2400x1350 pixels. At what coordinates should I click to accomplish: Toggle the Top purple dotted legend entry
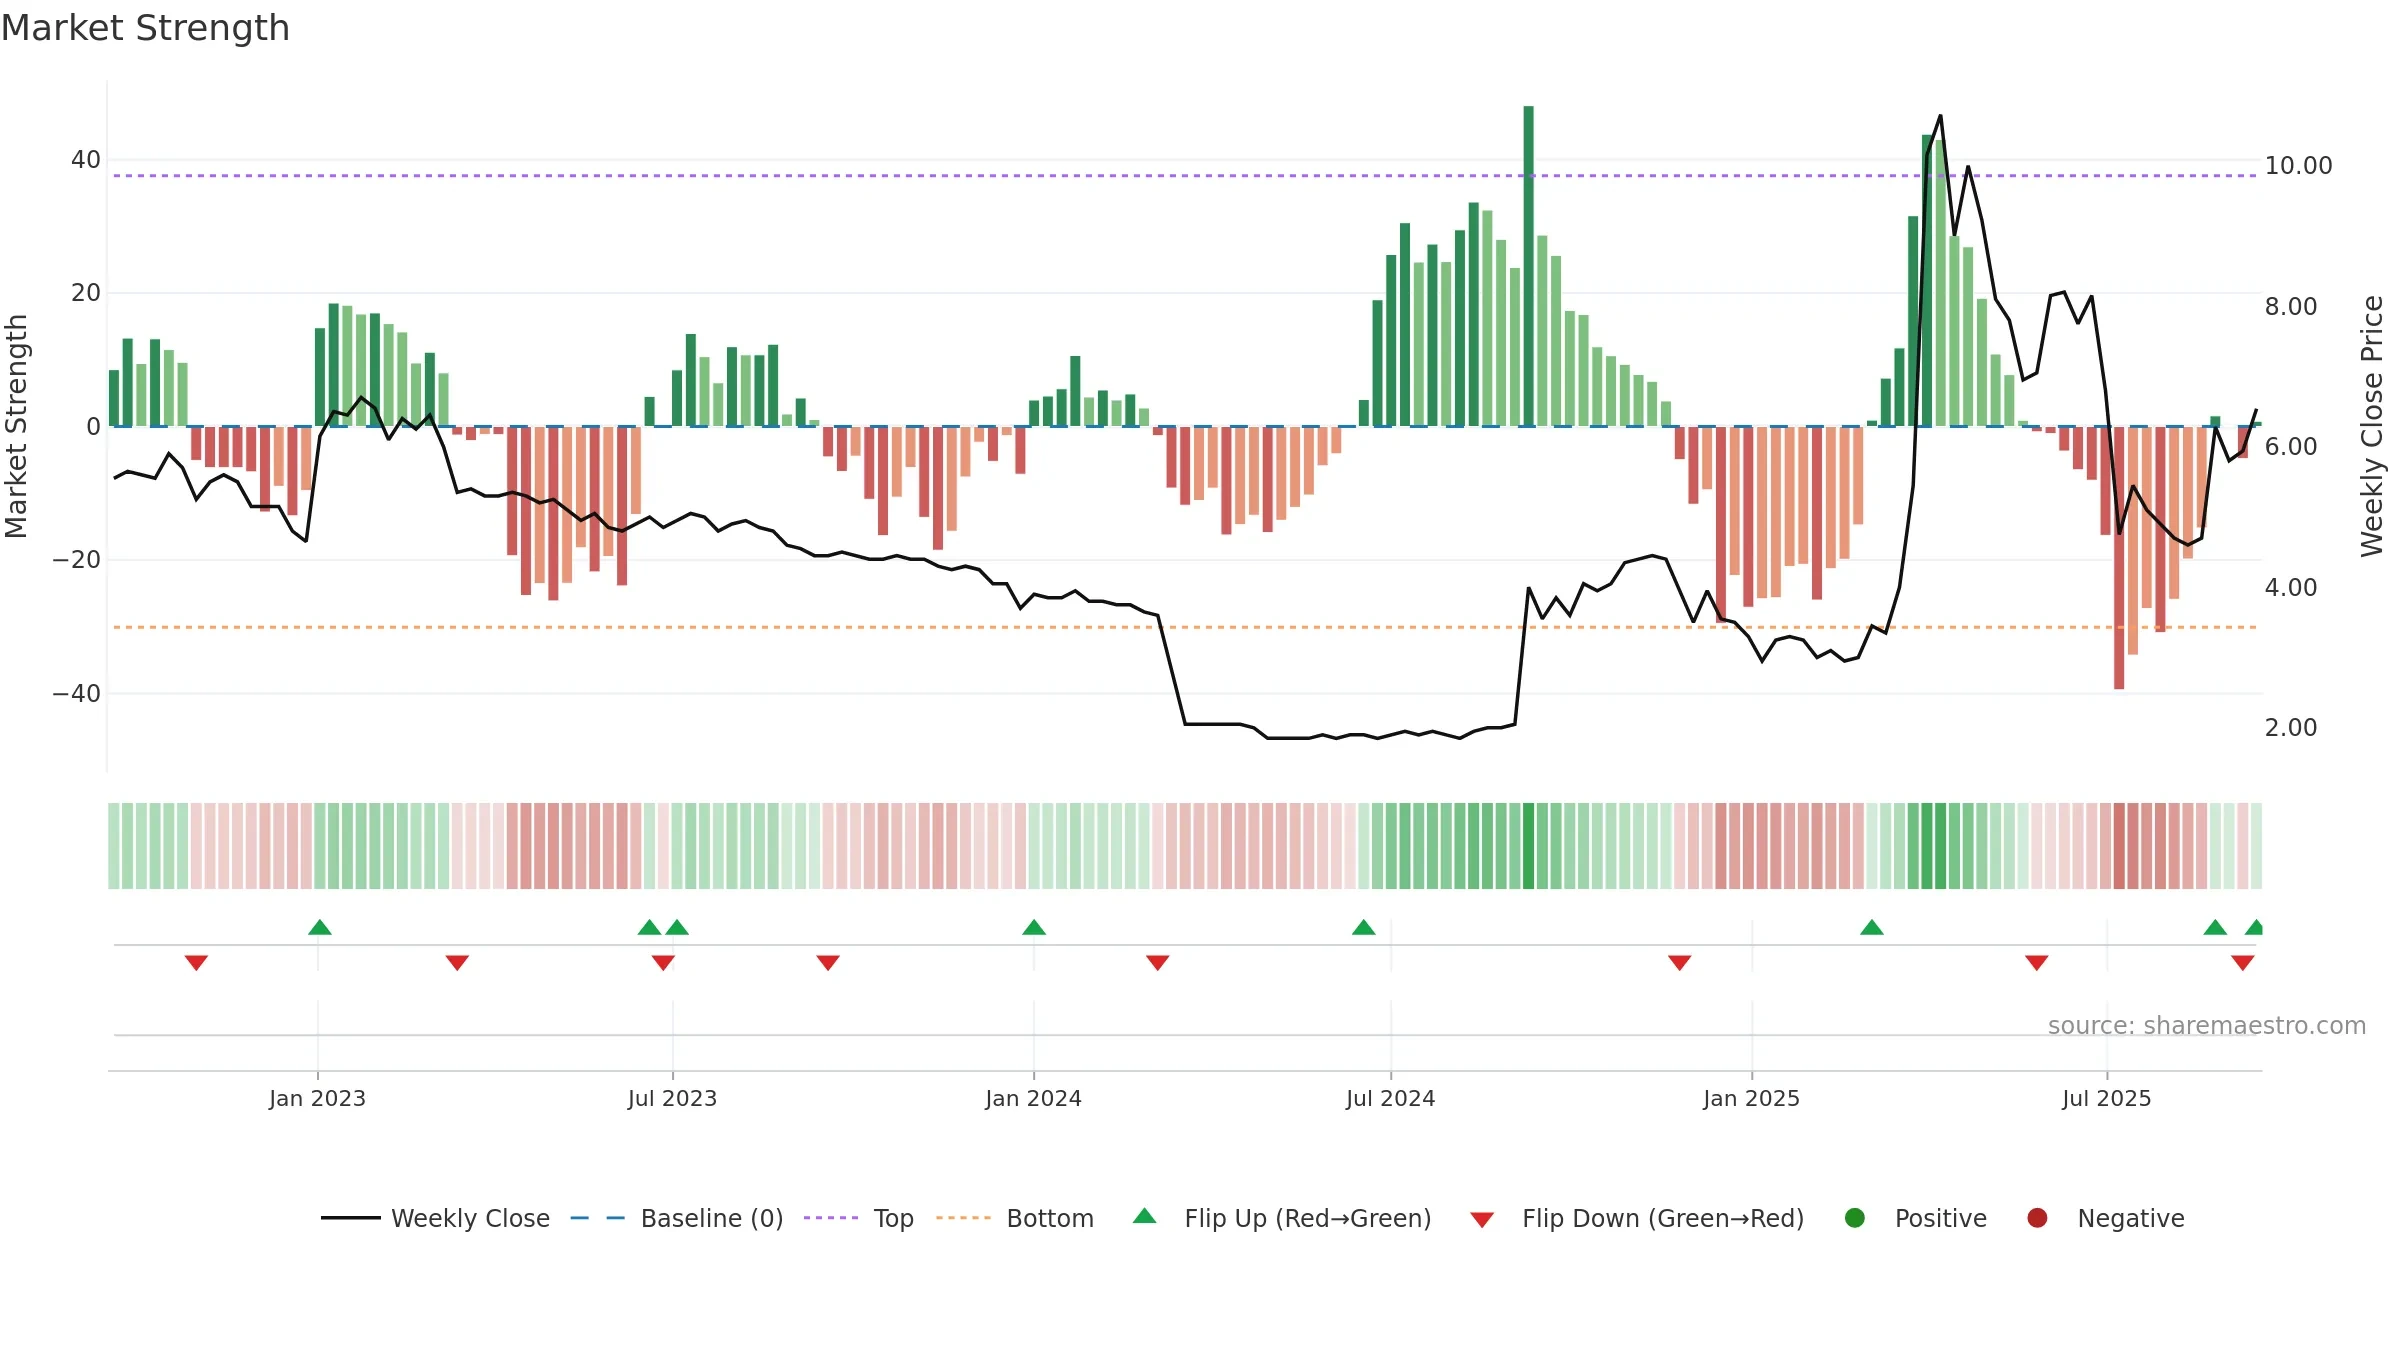(859, 1218)
